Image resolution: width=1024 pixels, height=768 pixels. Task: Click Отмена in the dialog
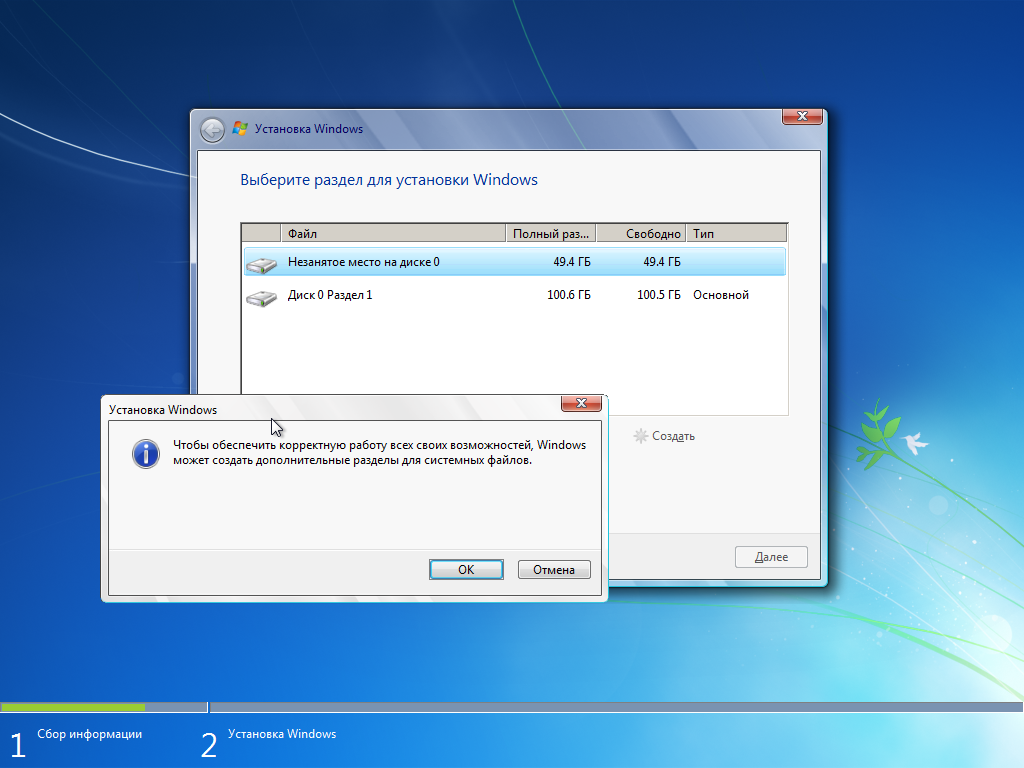coord(554,569)
